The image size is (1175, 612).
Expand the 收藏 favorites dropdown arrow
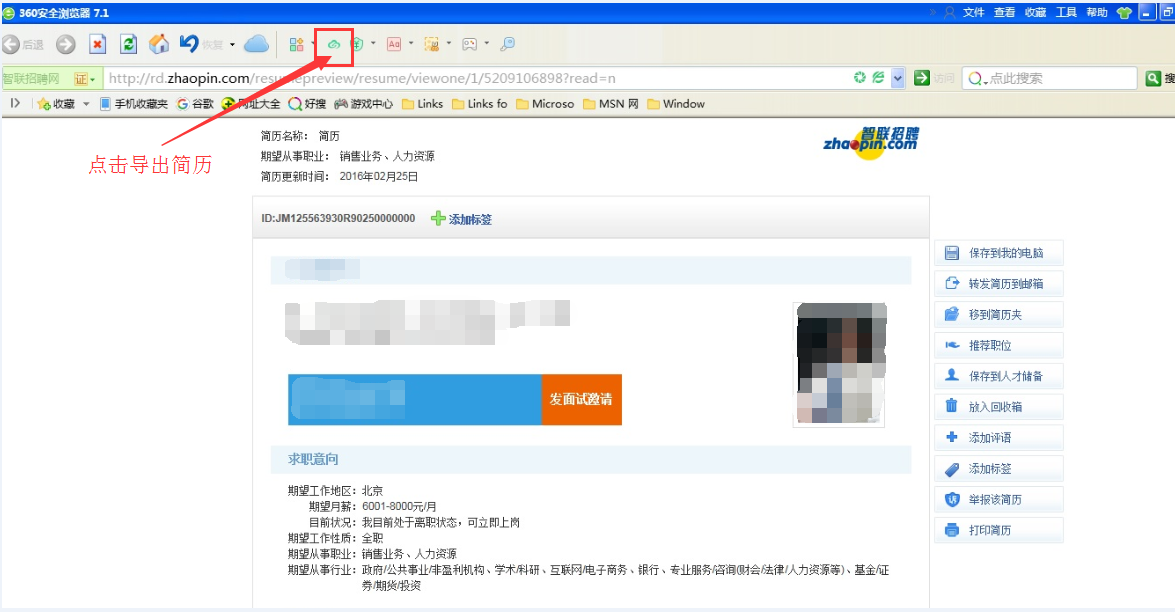point(86,104)
